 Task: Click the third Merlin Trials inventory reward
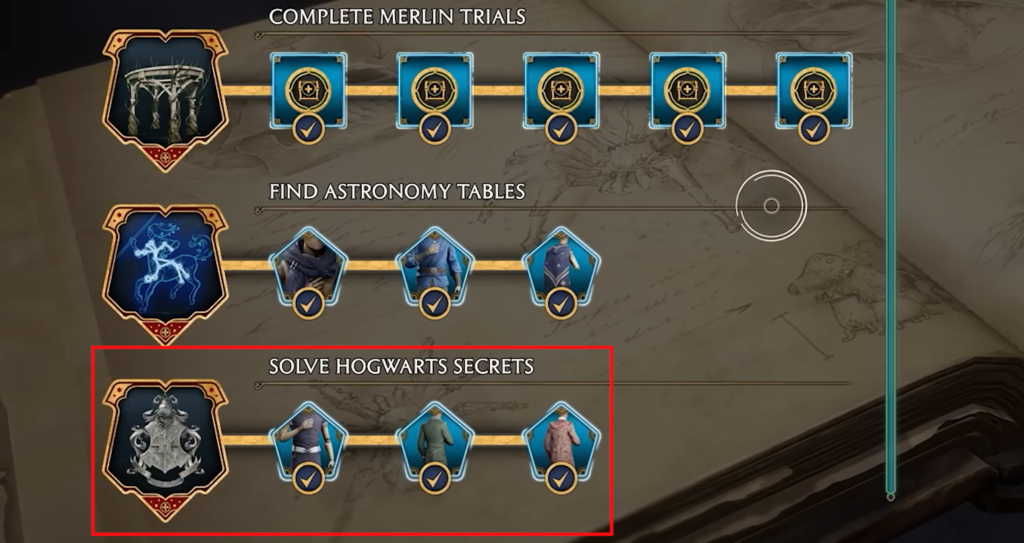(561, 90)
